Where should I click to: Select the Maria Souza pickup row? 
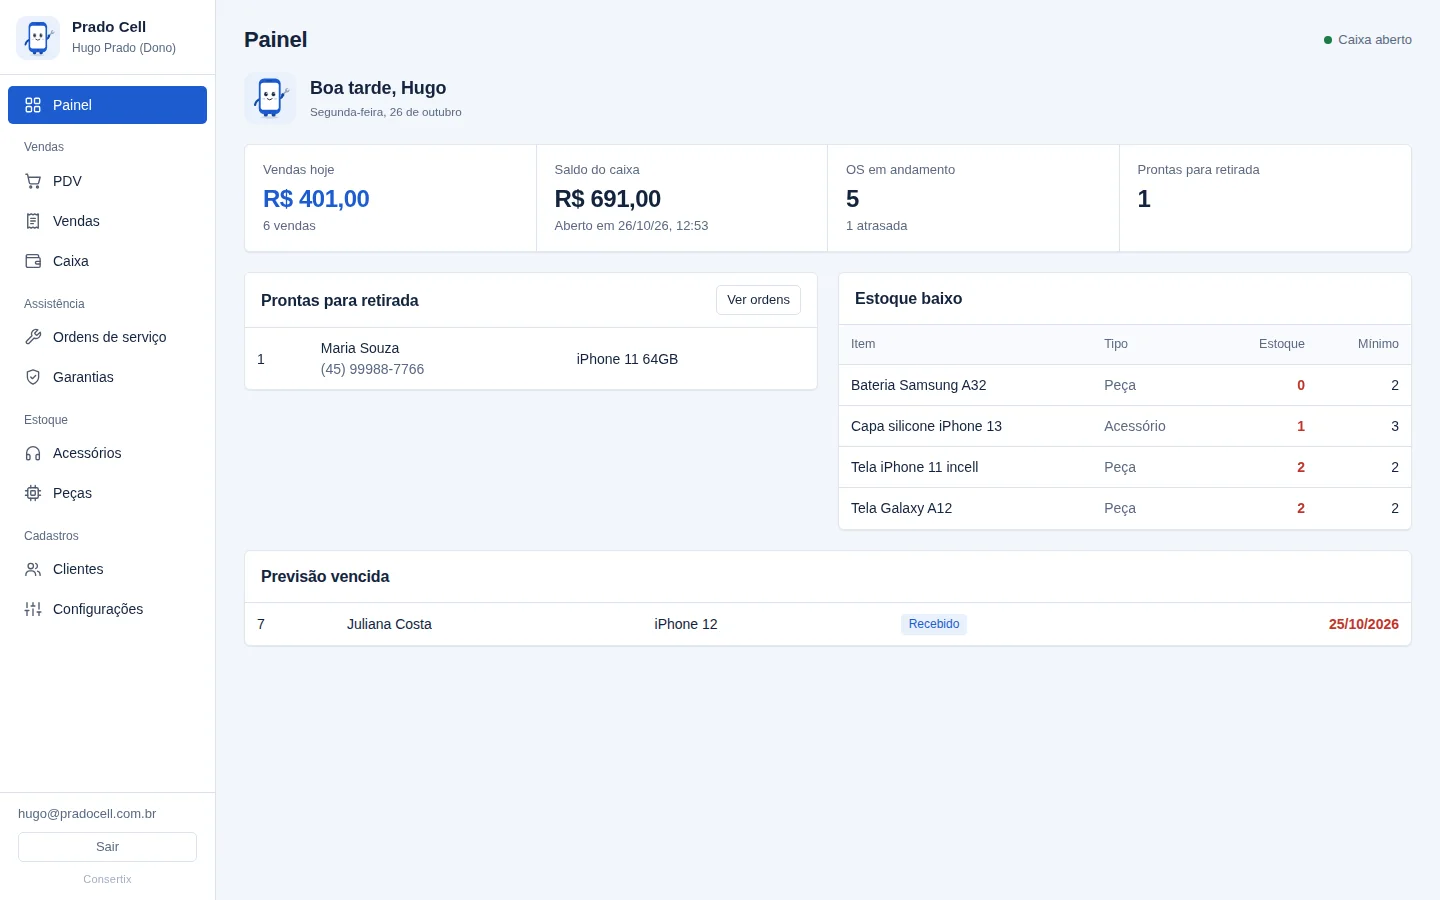pos(531,359)
